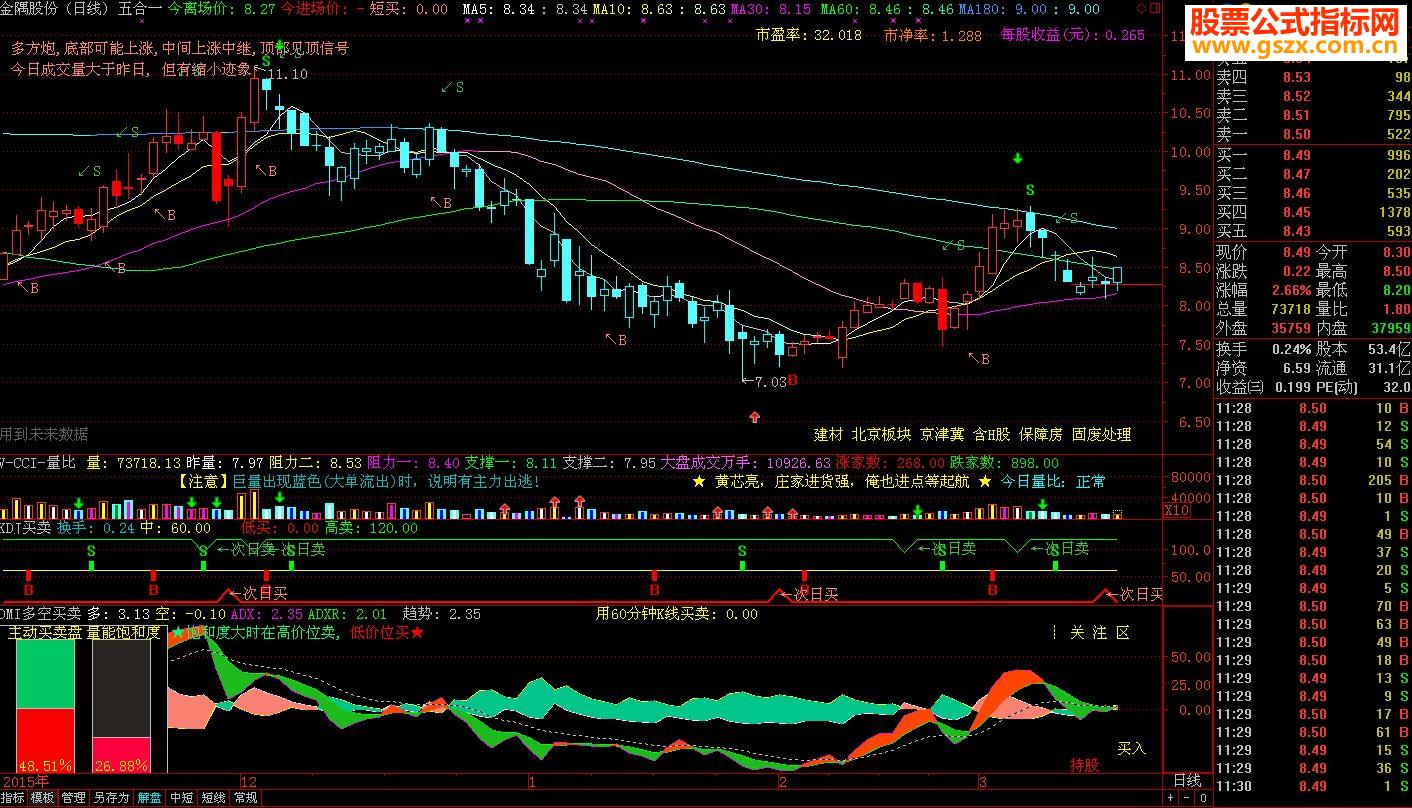Click the 量能饱和度 label
The width and height of the screenshot is (1412, 808).
click(x=123, y=632)
